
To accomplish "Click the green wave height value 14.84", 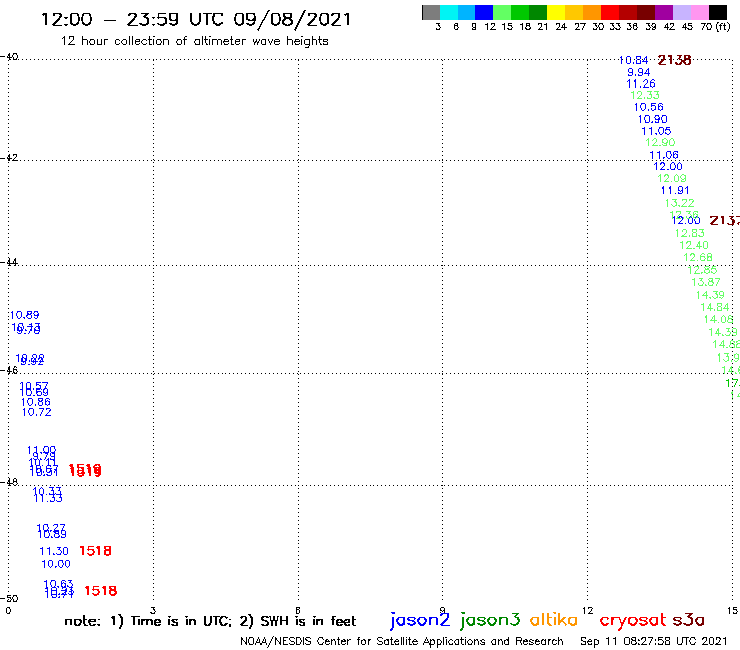I will point(715,307).
